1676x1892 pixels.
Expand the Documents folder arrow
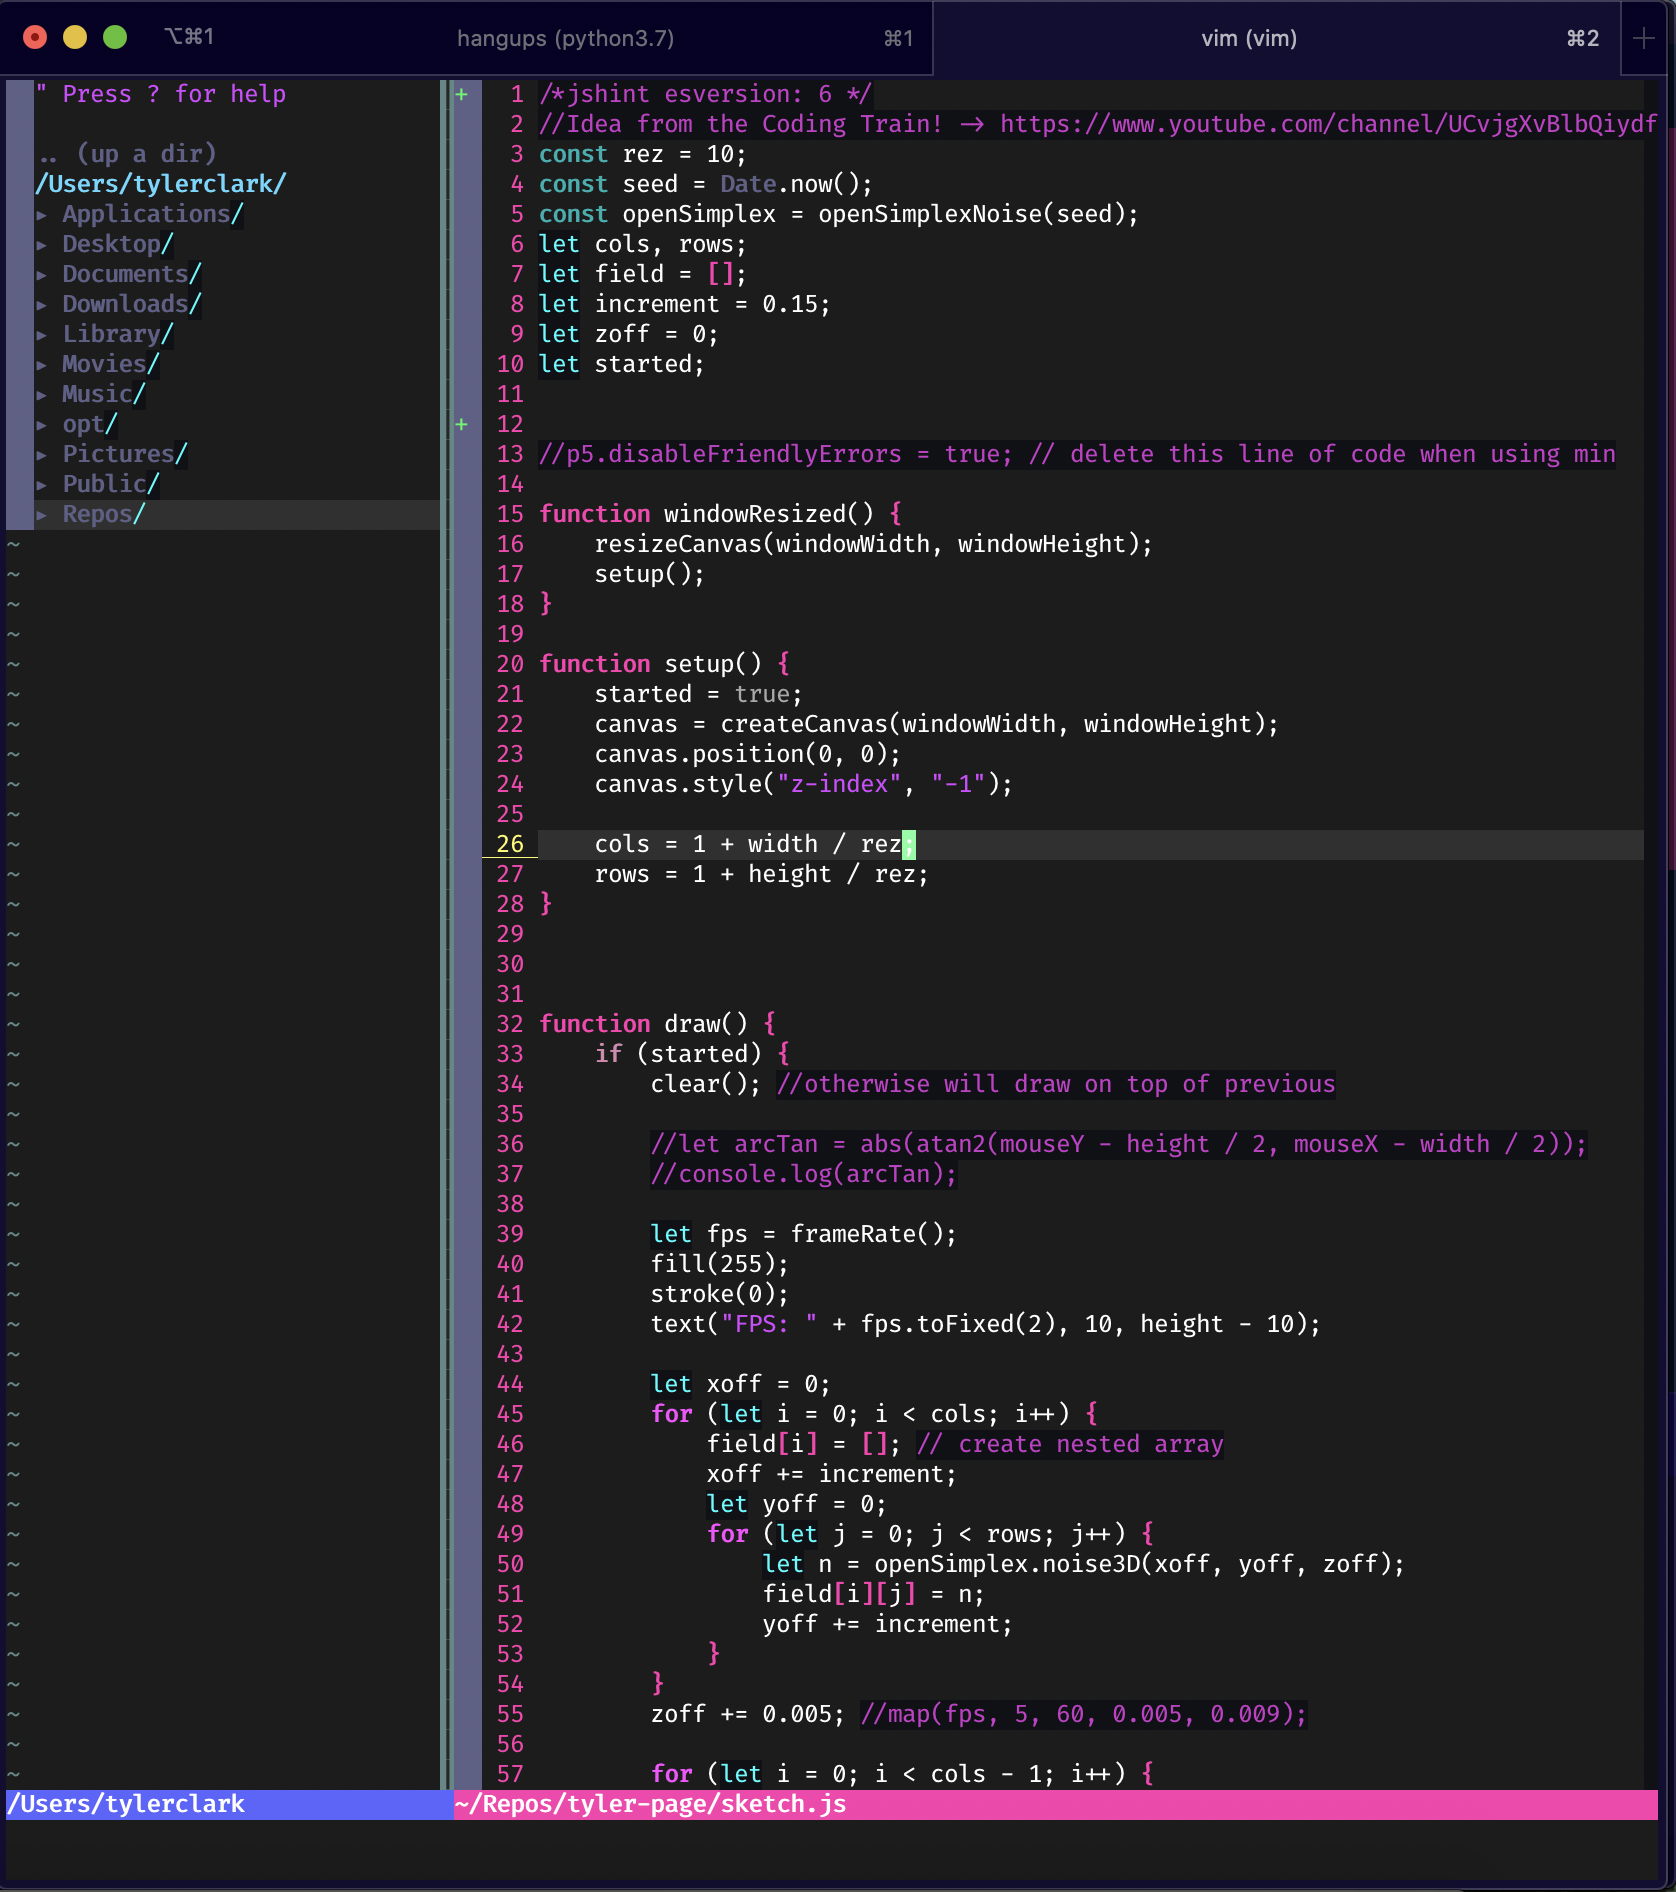pos(42,274)
